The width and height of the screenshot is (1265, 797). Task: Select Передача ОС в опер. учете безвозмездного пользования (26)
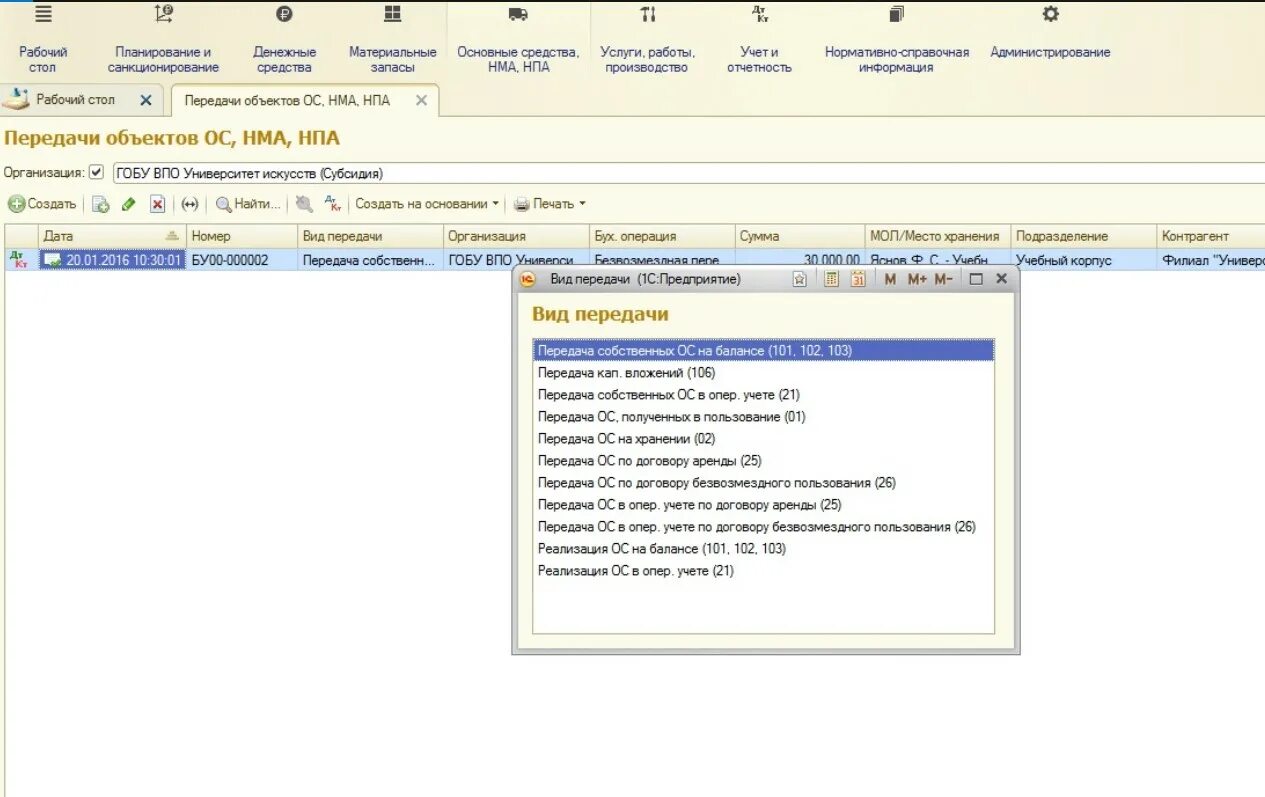coord(763,527)
